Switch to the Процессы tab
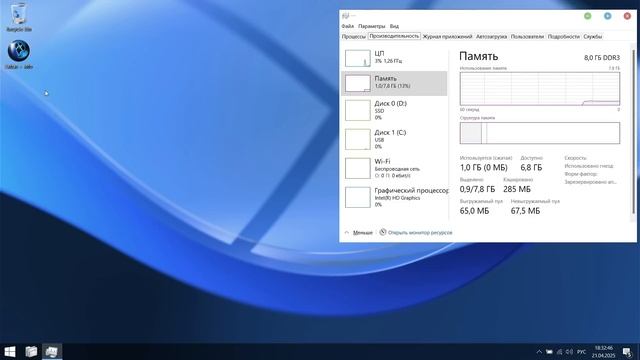This screenshot has width=640, height=360. click(353, 37)
